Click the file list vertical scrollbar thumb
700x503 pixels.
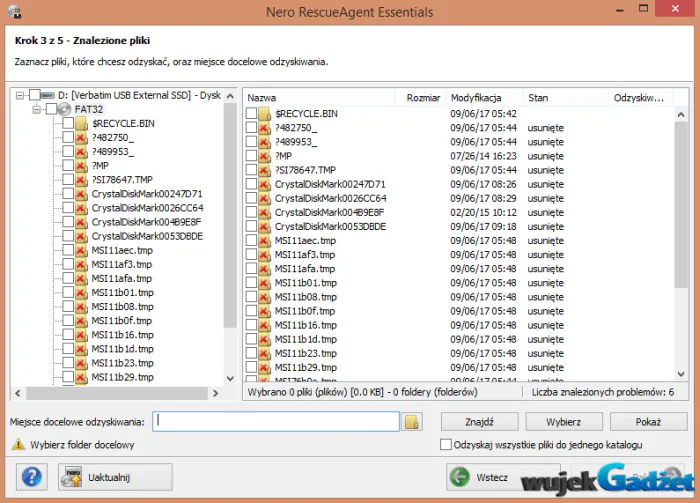click(x=681, y=205)
